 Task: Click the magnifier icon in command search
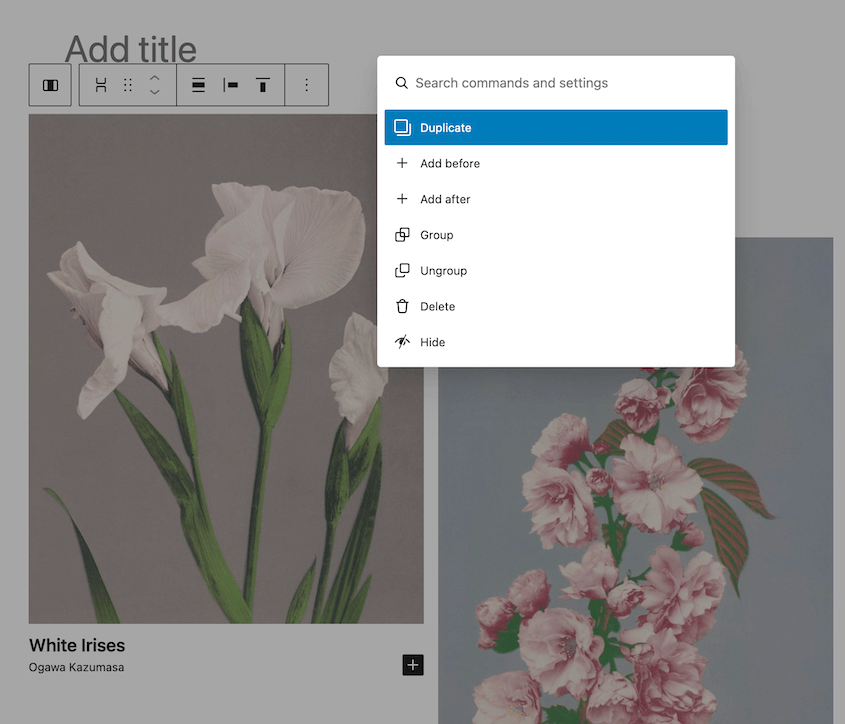[x=402, y=83]
